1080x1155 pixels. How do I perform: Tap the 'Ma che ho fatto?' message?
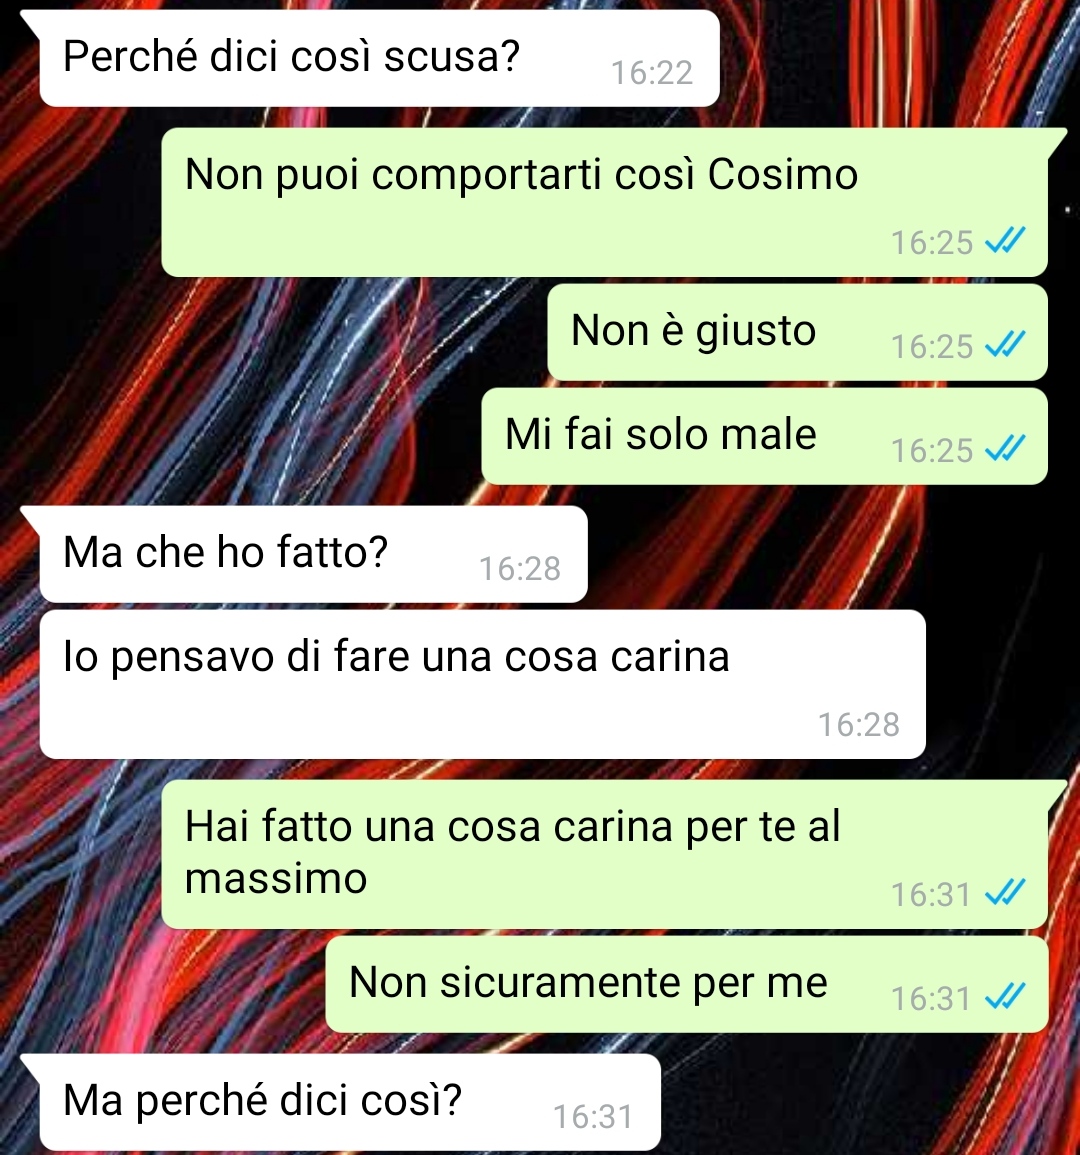[x=313, y=555]
